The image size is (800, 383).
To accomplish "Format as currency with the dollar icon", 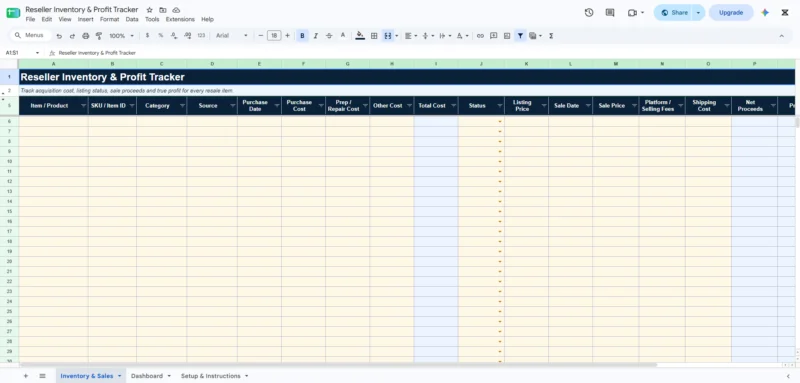I will 147,36.
